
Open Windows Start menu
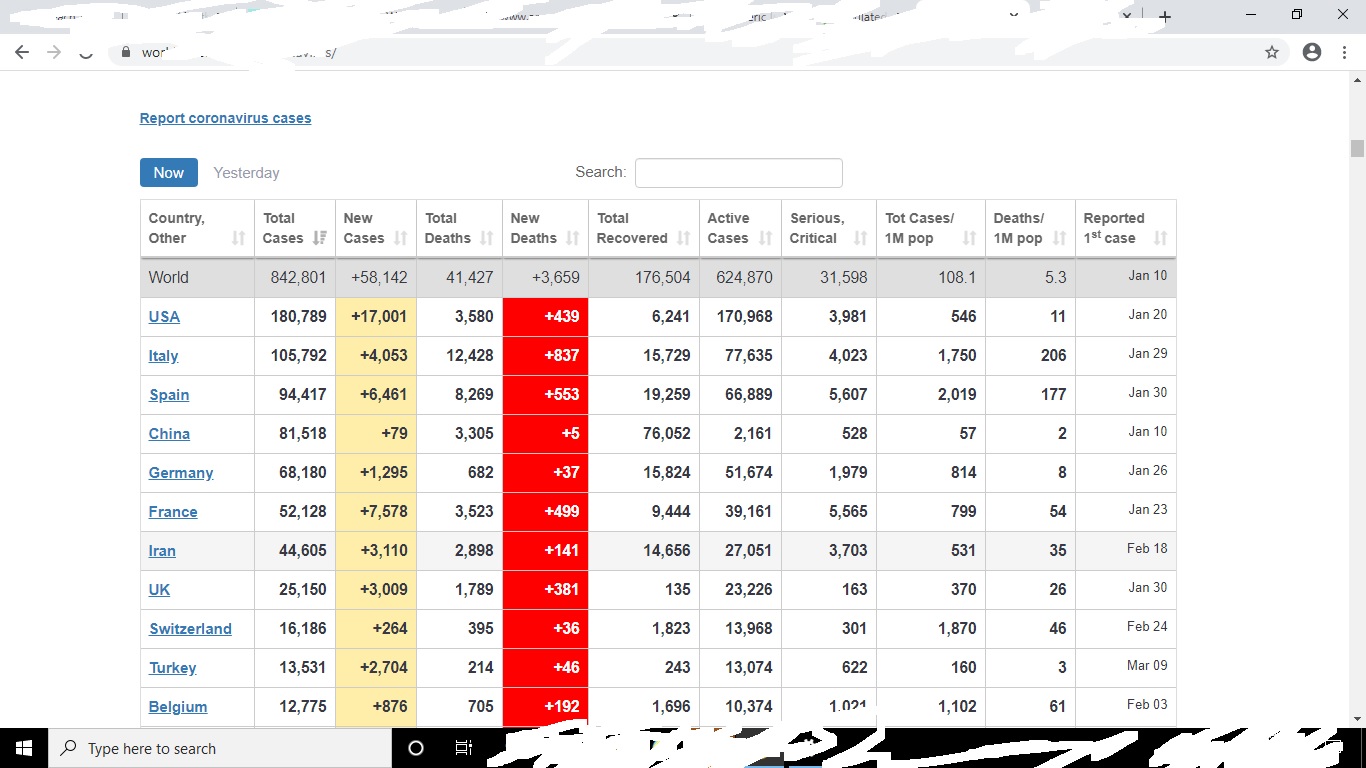coord(24,748)
